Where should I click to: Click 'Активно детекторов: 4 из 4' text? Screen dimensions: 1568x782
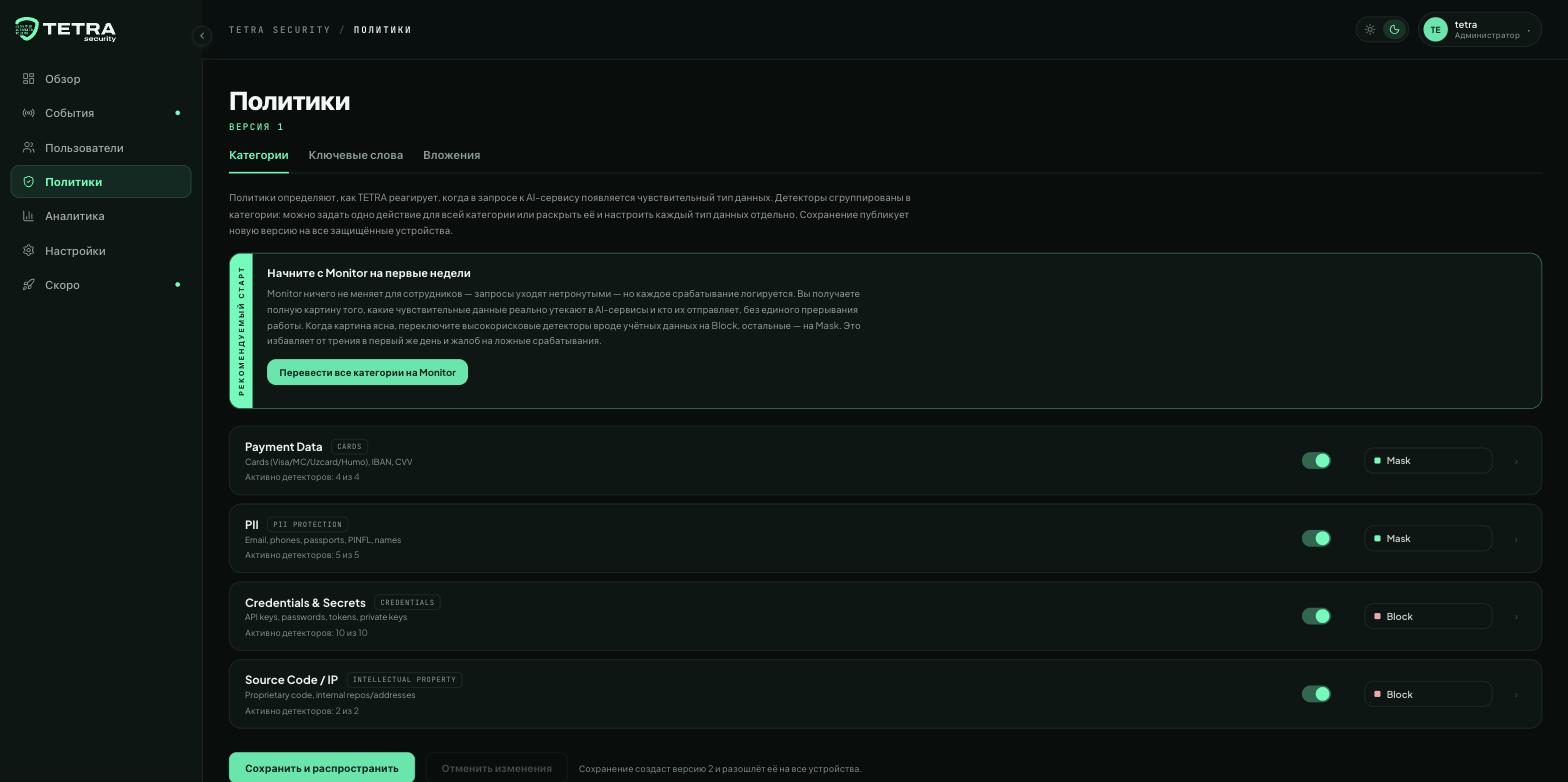point(302,477)
